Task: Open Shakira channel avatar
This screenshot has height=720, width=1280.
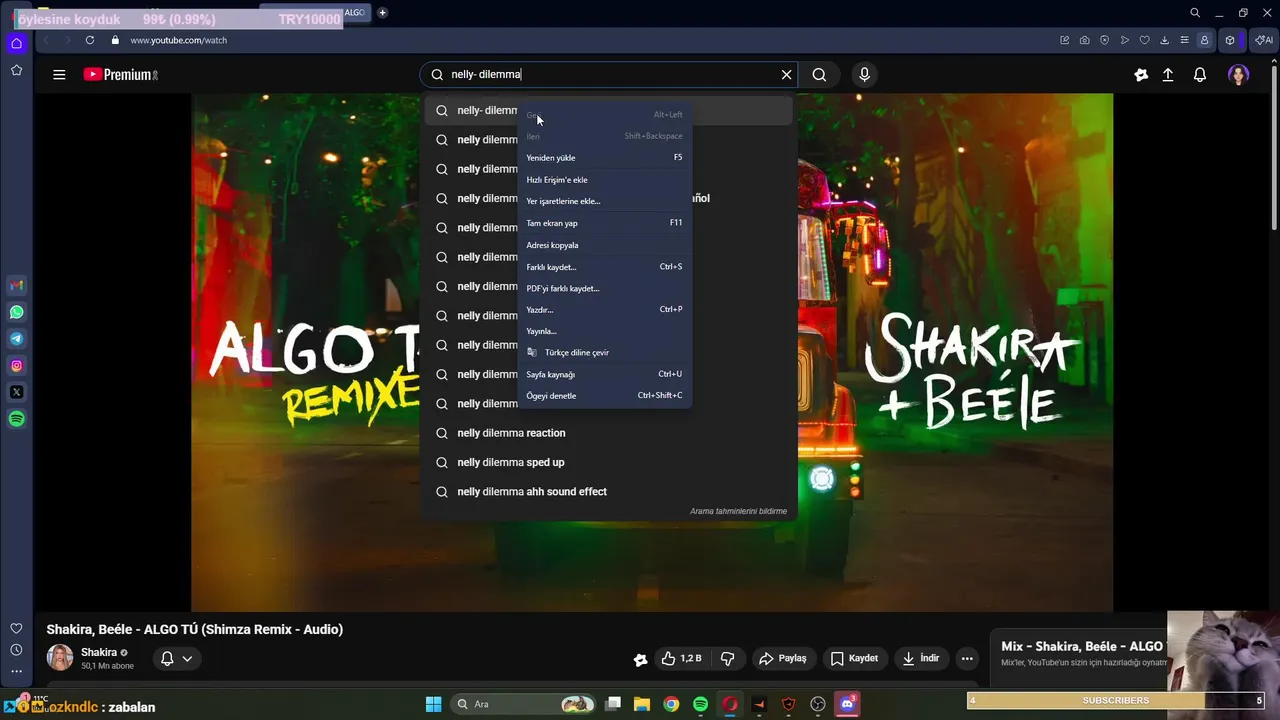Action: [60, 658]
